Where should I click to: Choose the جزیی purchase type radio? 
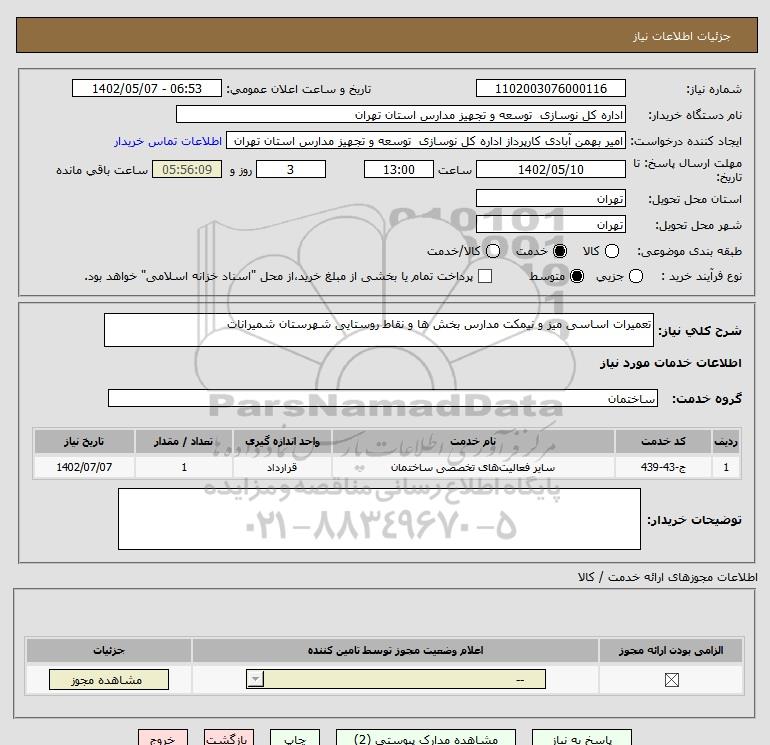click(635, 276)
